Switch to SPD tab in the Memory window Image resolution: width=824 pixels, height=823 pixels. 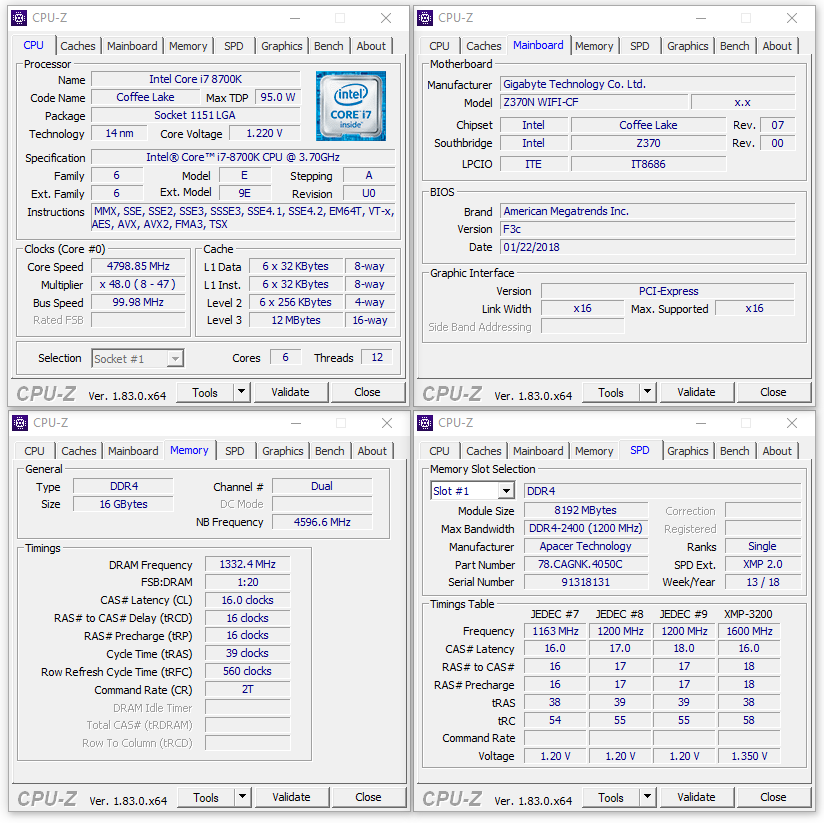pyautogui.click(x=235, y=451)
